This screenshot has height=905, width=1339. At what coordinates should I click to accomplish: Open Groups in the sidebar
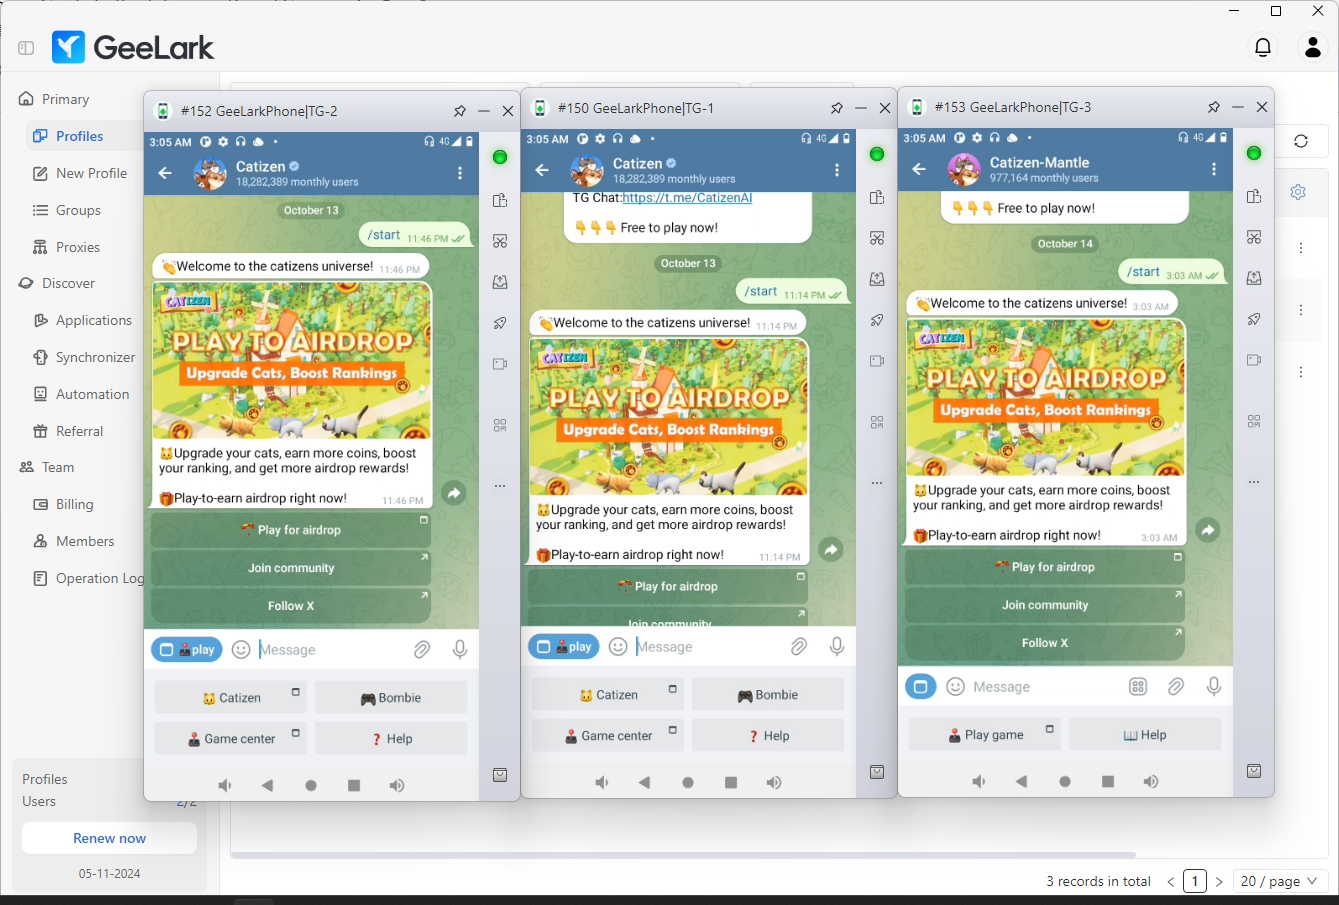[78, 210]
